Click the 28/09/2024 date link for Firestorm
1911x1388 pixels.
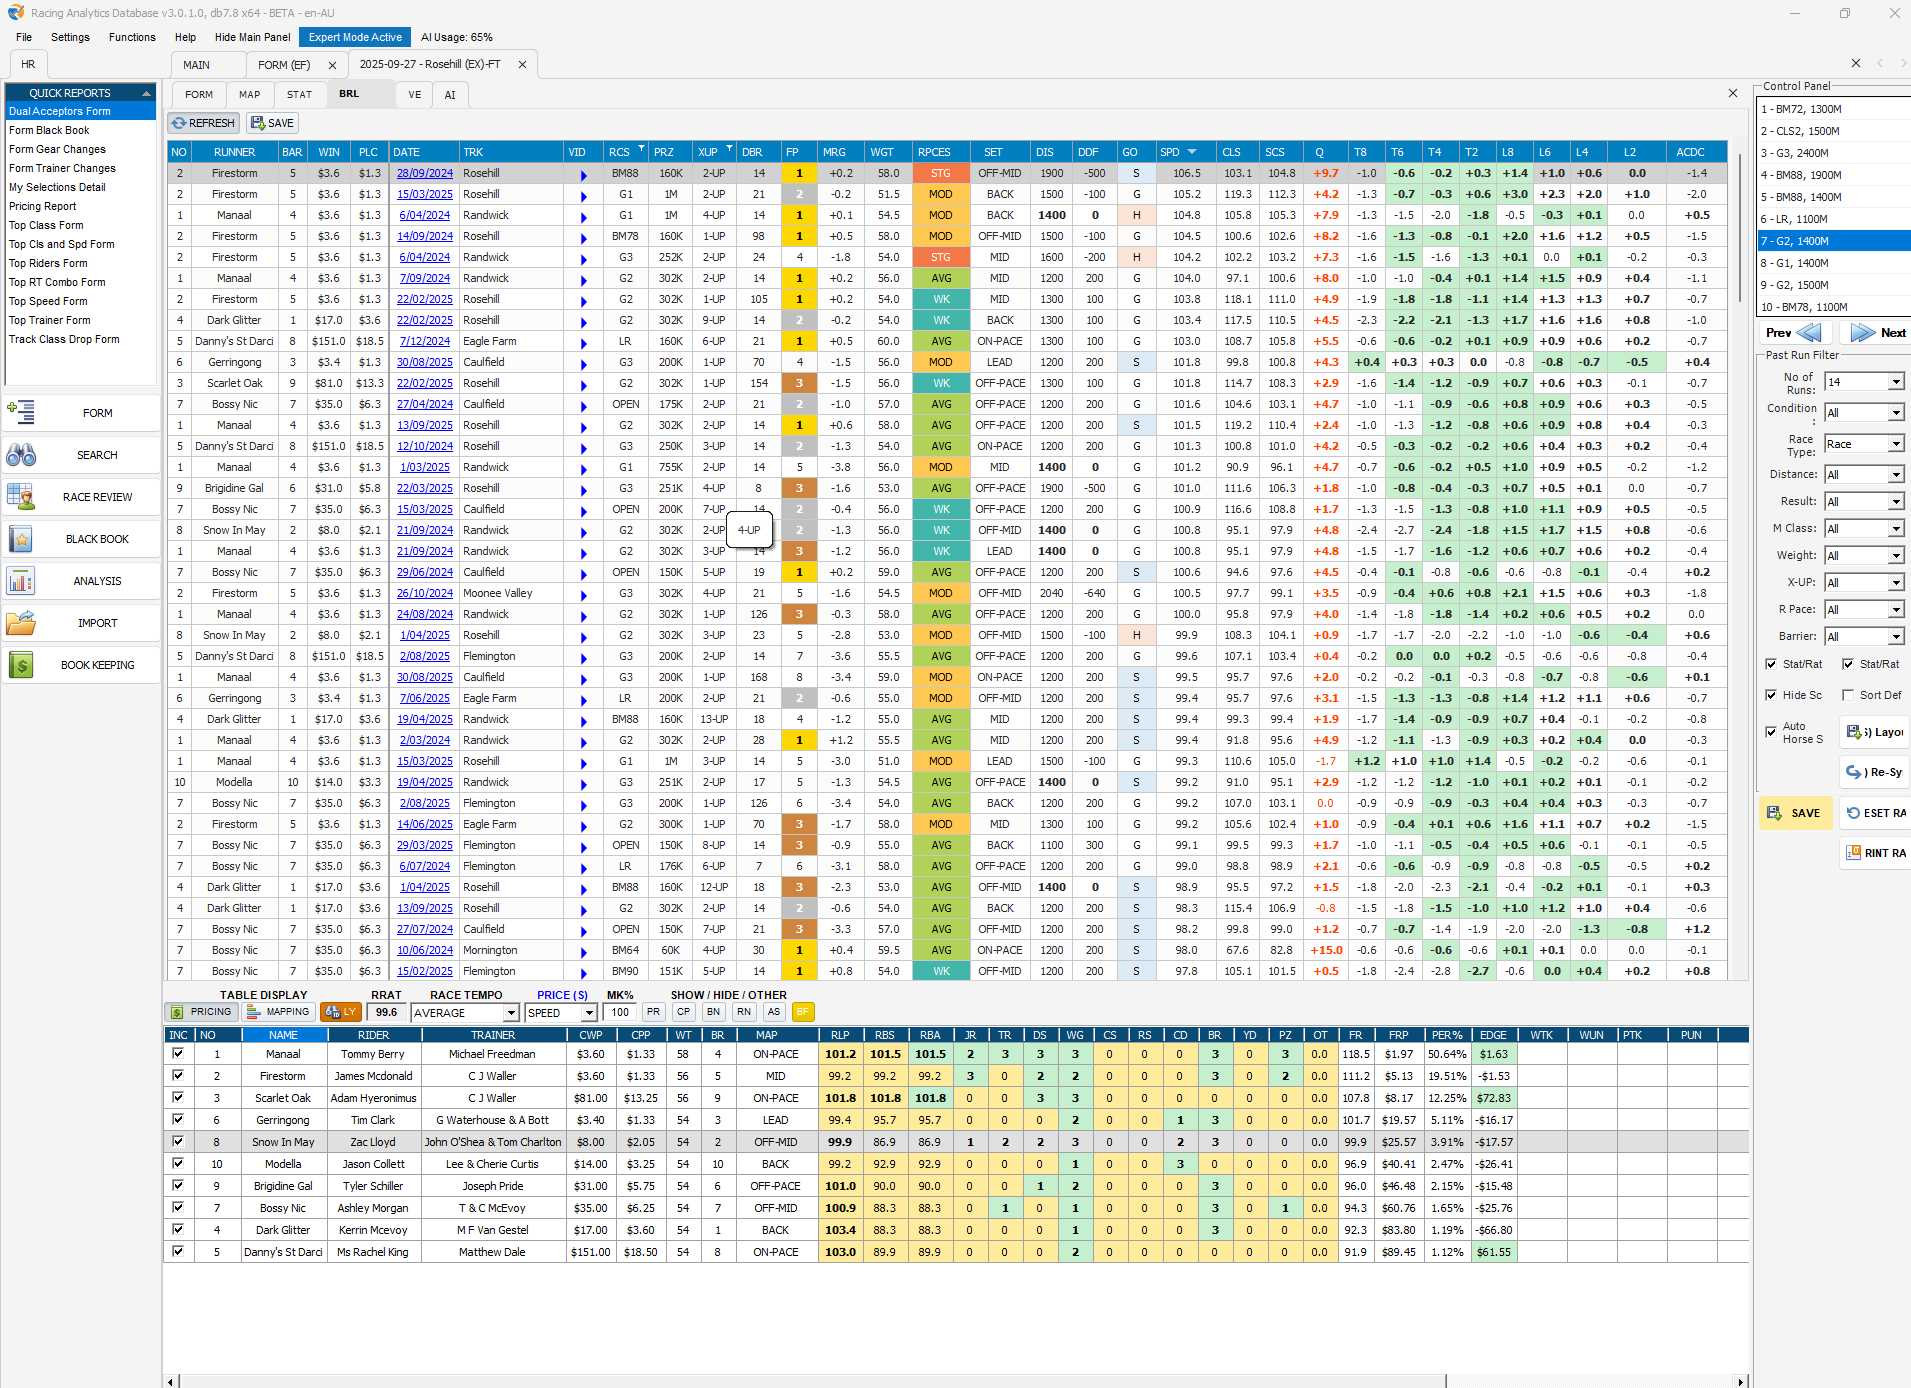coord(424,173)
